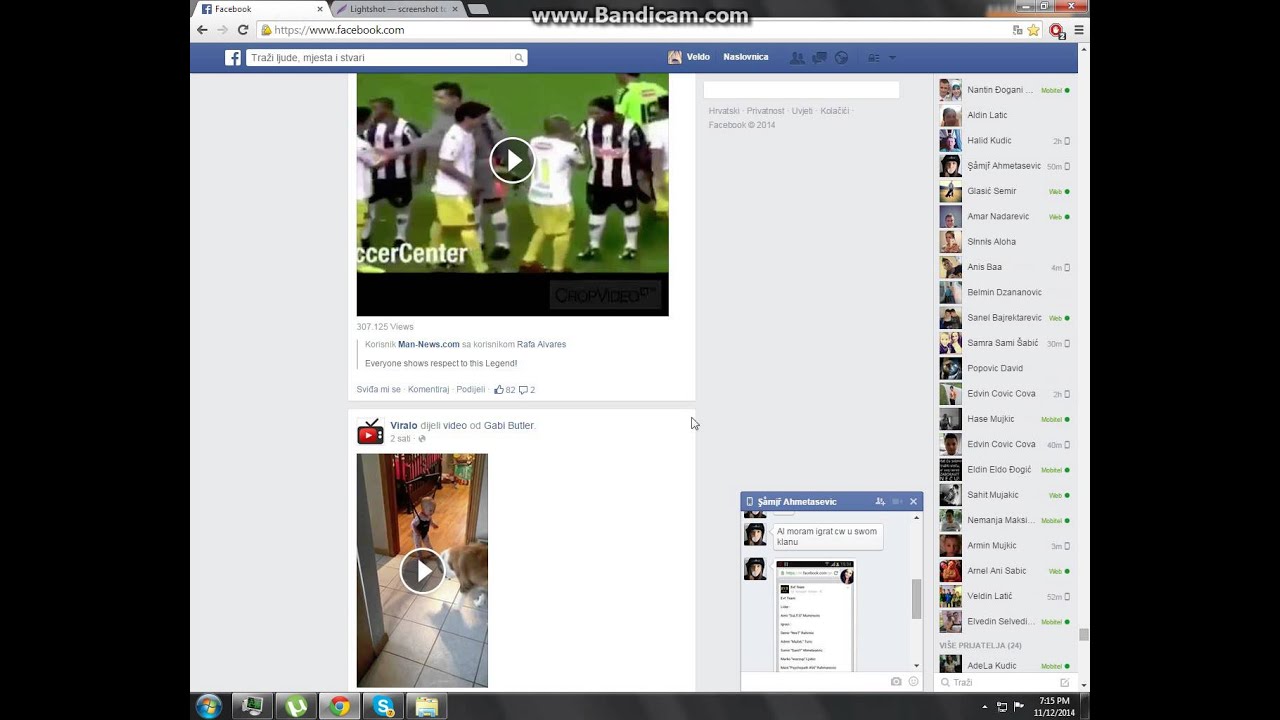Go back with the browser back arrow
Viewport: 1280px width, 720px height.
202,30
